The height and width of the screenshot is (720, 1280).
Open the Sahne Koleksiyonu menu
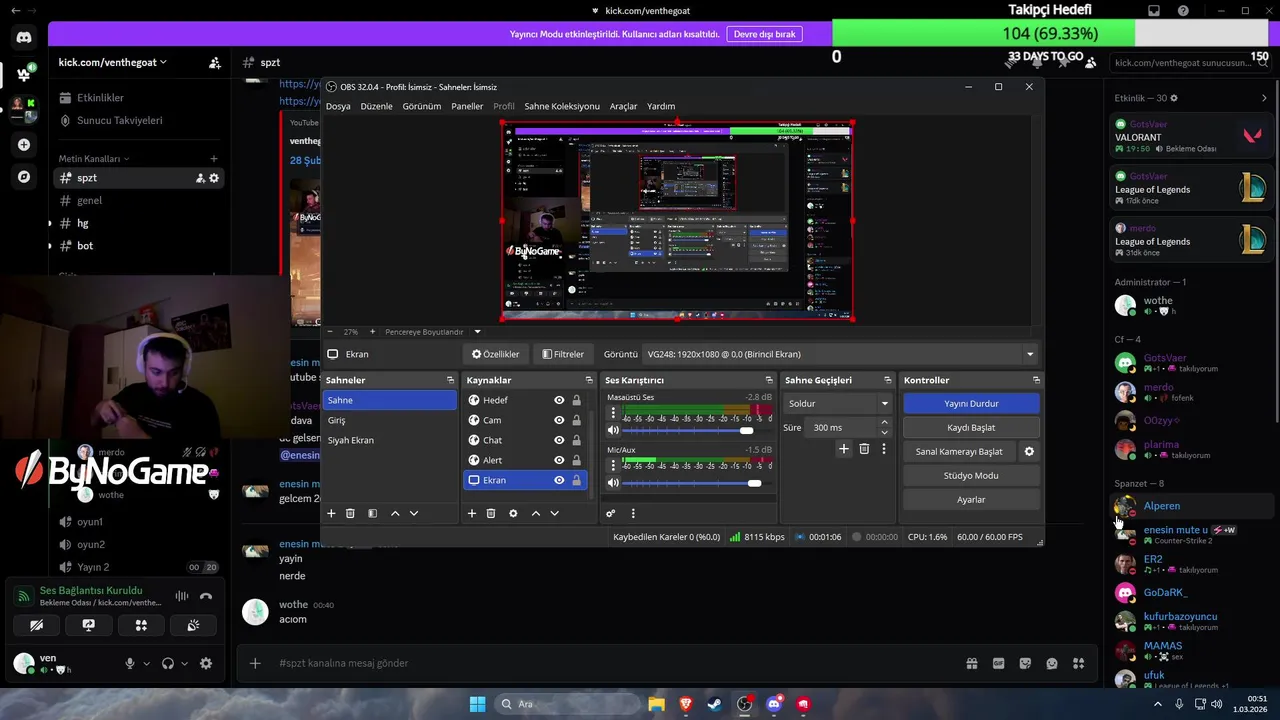[x=562, y=106]
